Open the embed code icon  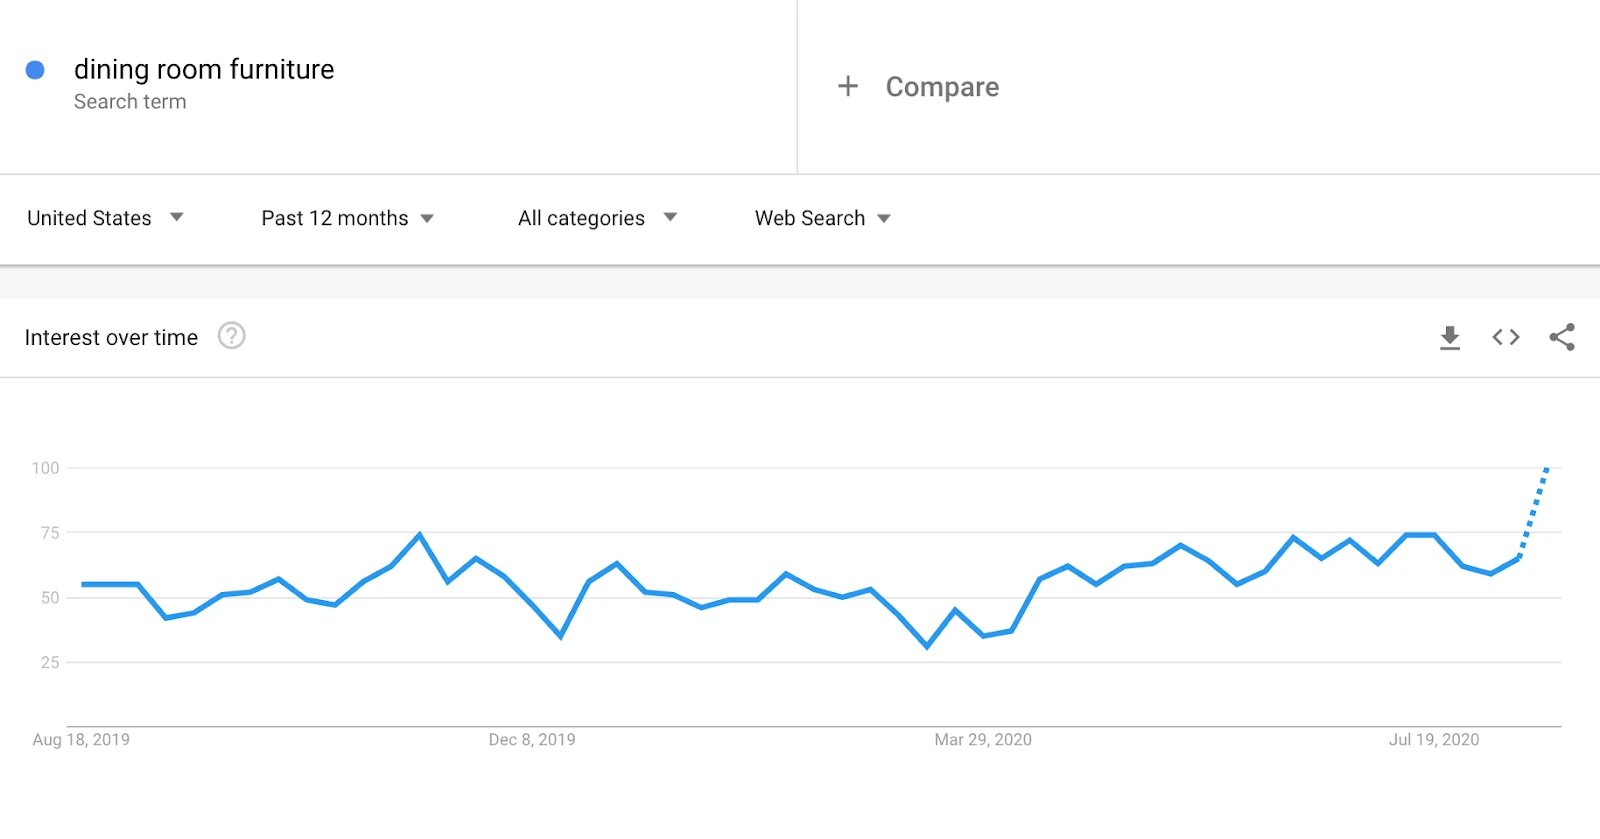coord(1505,338)
